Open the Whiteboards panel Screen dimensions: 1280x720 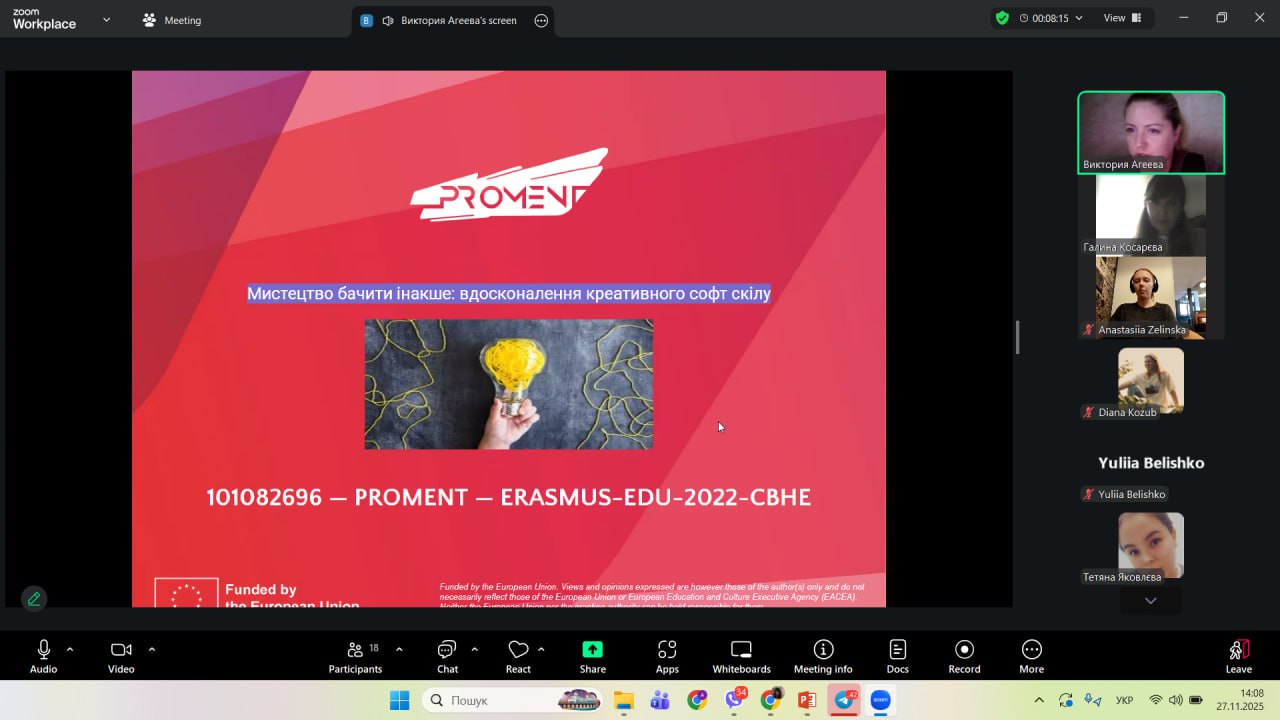coord(741,656)
